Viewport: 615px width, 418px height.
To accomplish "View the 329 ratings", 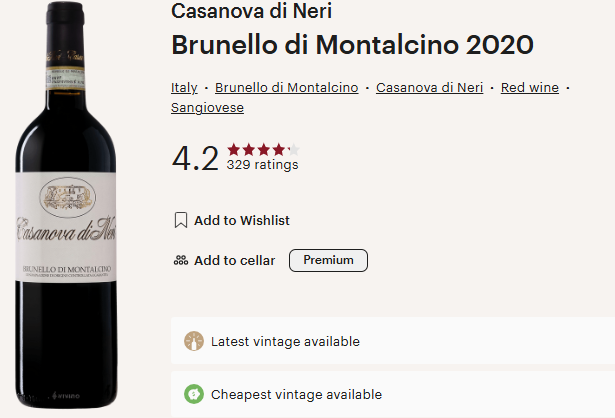I will click(262, 165).
